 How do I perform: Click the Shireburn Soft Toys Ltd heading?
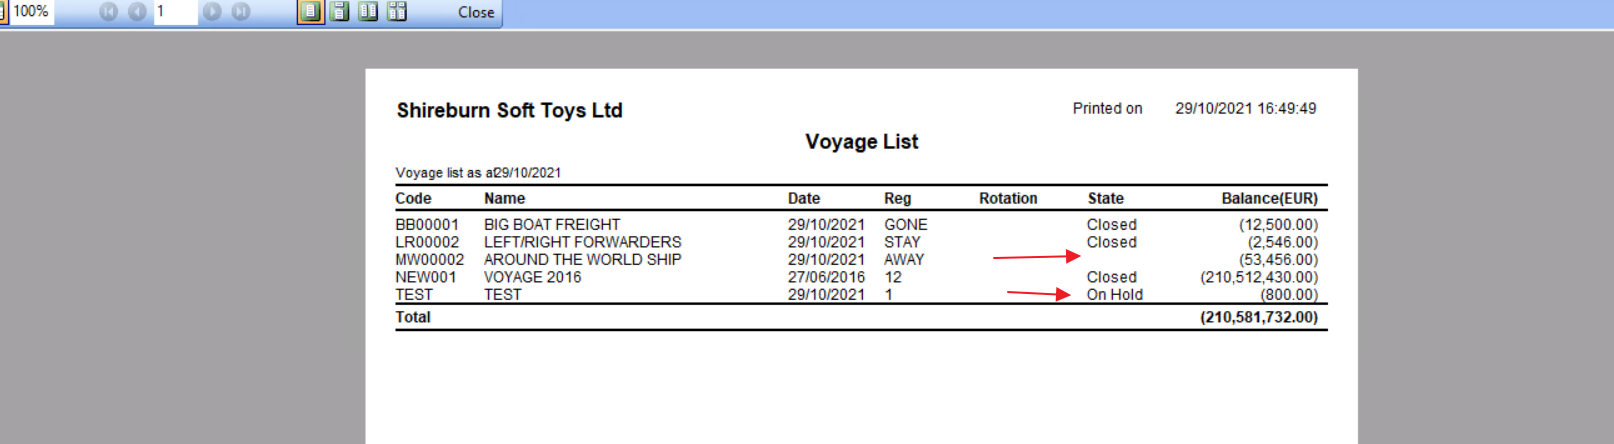[509, 110]
